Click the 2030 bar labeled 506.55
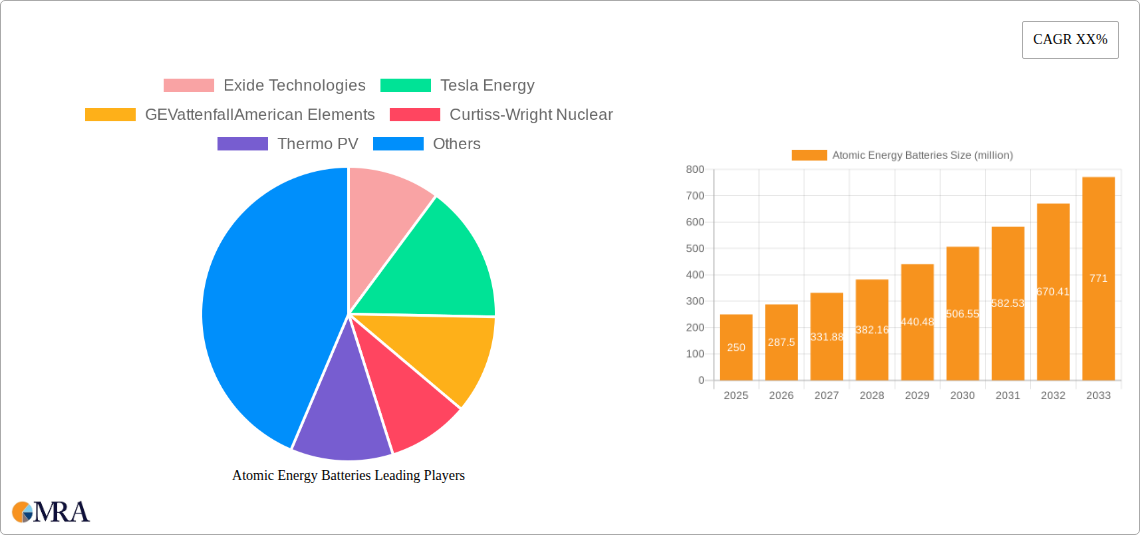Image resolution: width=1140 pixels, height=535 pixels. pos(963,313)
